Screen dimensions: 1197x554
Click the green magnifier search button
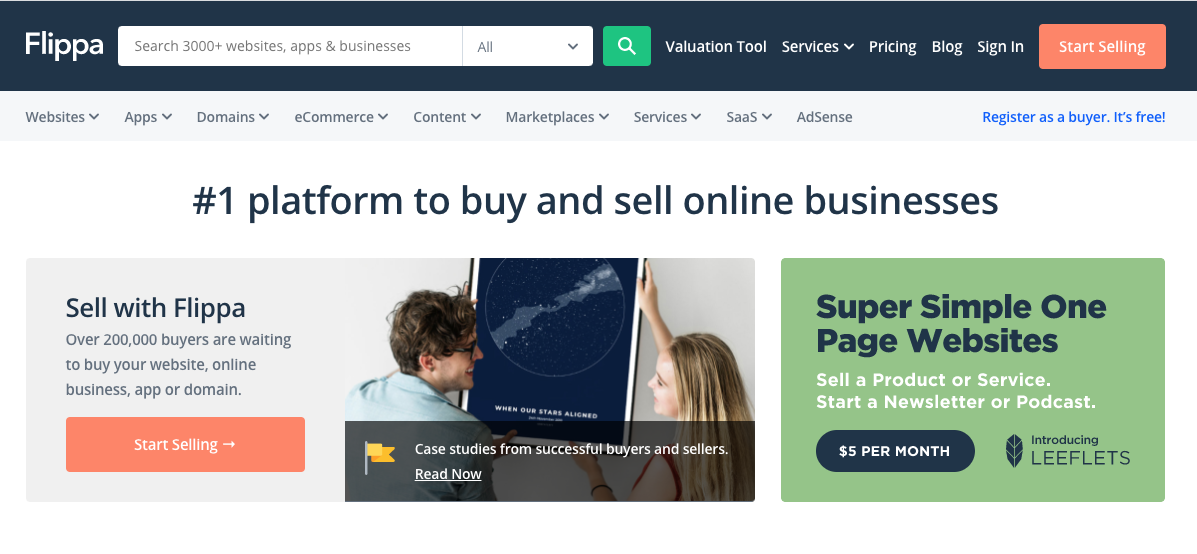[627, 46]
